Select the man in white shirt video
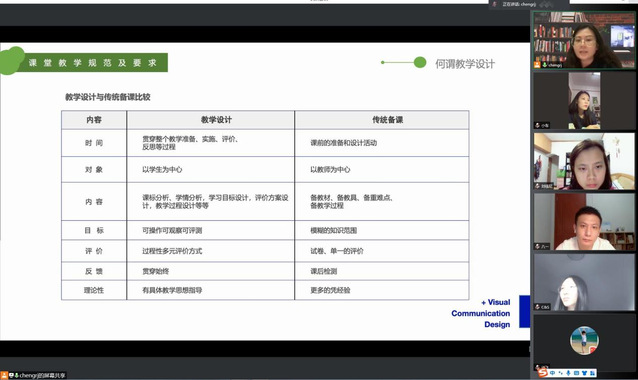638x380 pixels. tap(584, 222)
